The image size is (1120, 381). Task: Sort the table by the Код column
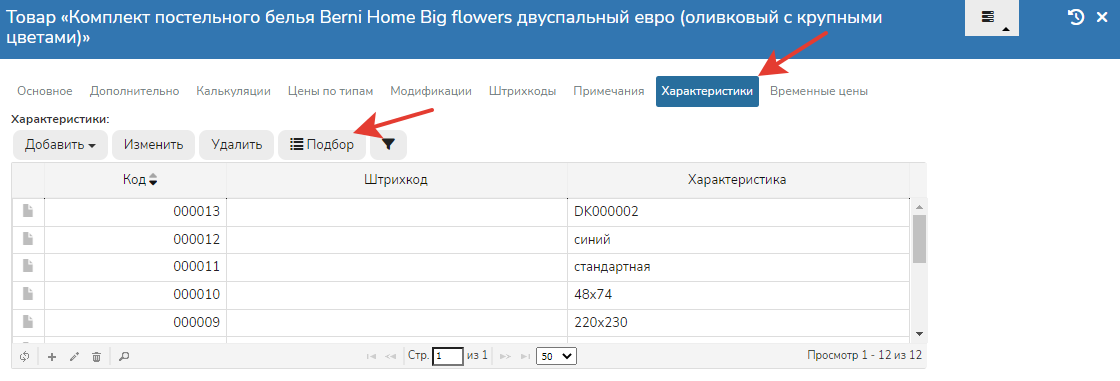pos(136,180)
